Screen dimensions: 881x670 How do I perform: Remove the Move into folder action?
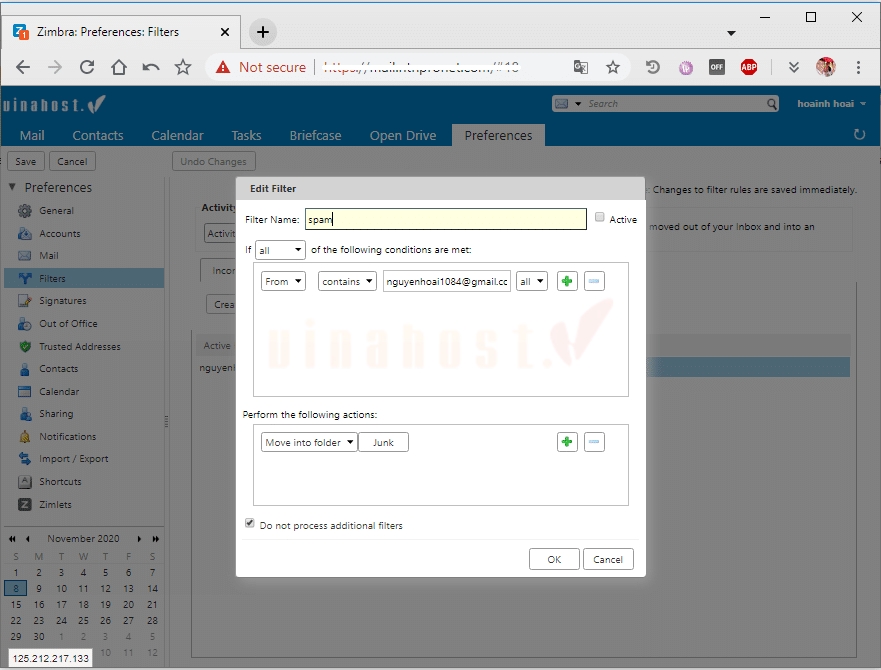(x=594, y=442)
